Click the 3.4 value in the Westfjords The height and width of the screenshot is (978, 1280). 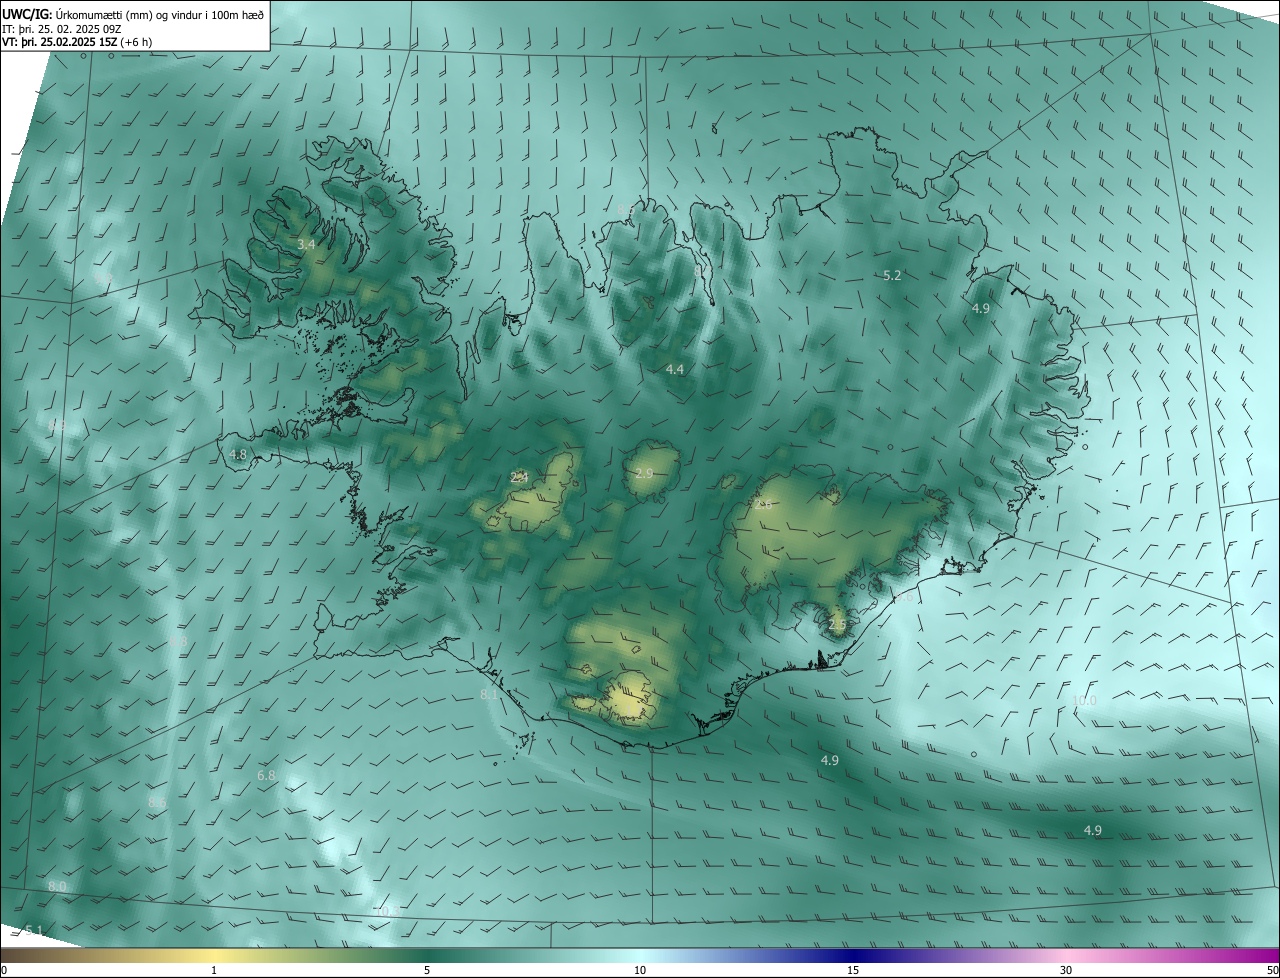click(307, 244)
